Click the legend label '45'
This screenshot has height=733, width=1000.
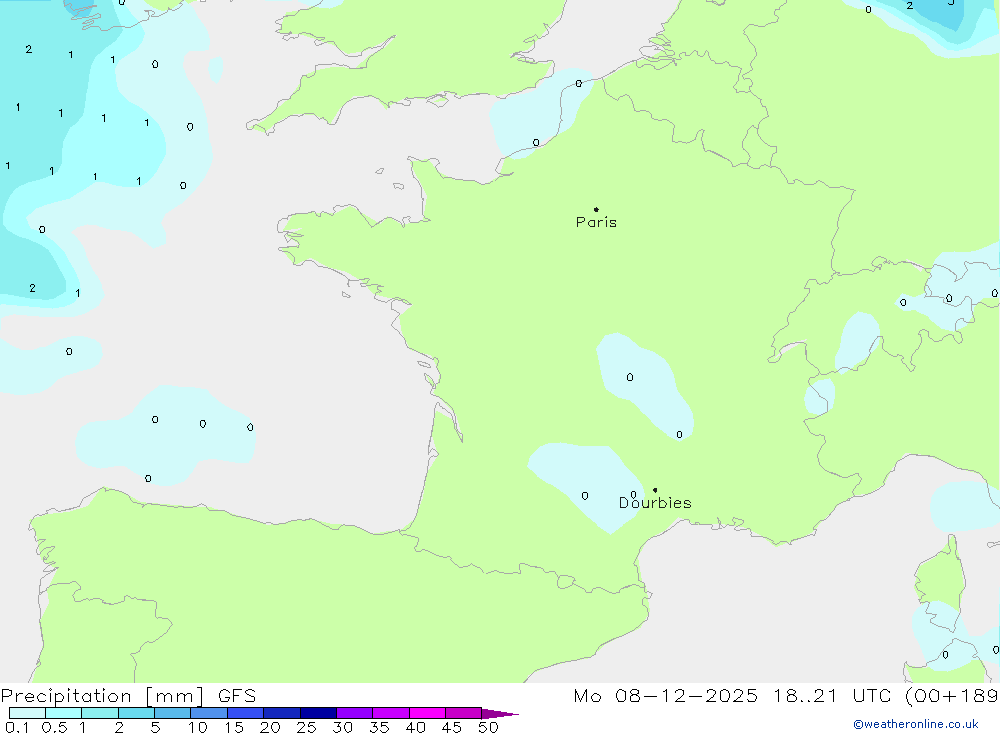pyautogui.click(x=452, y=727)
